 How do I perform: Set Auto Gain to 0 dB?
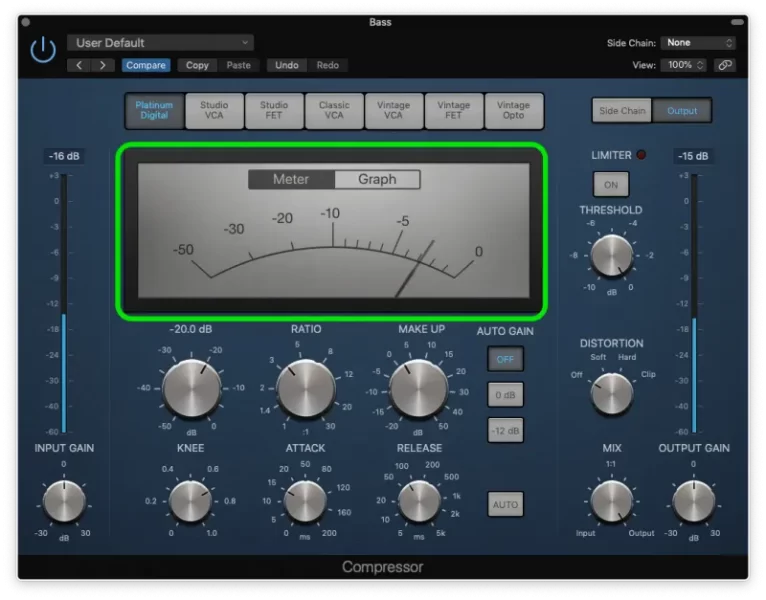505,395
